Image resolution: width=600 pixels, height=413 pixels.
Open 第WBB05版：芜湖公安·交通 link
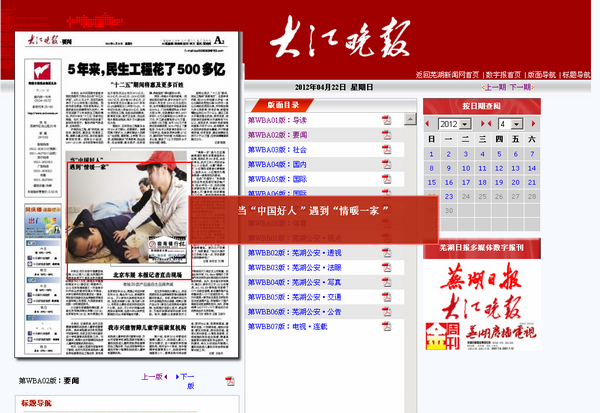point(294,297)
